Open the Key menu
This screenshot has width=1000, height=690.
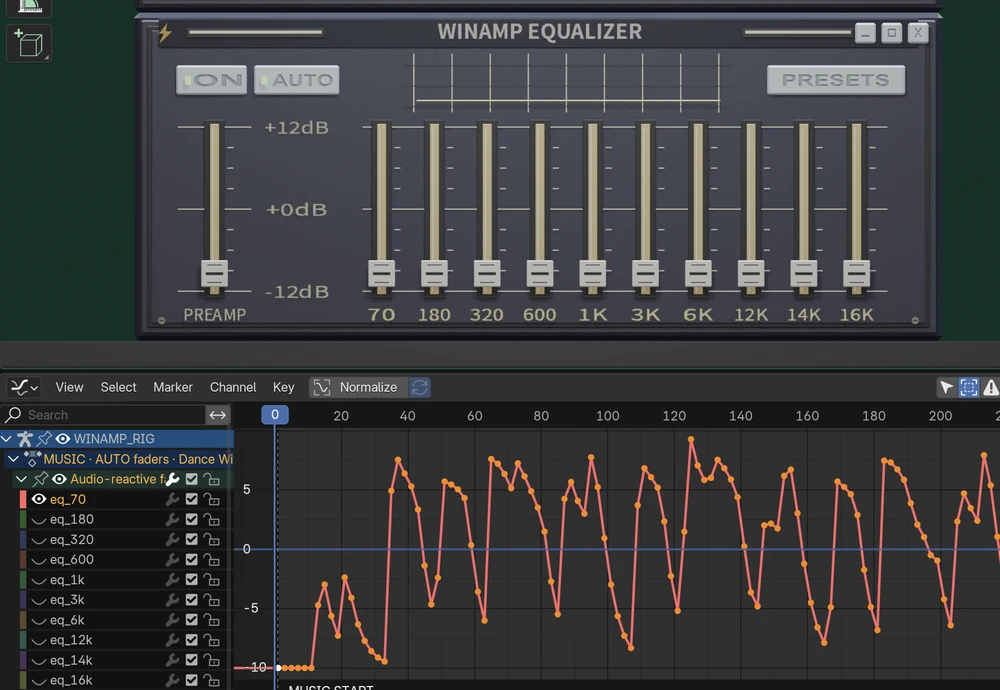pyautogui.click(x=283, y=387)
